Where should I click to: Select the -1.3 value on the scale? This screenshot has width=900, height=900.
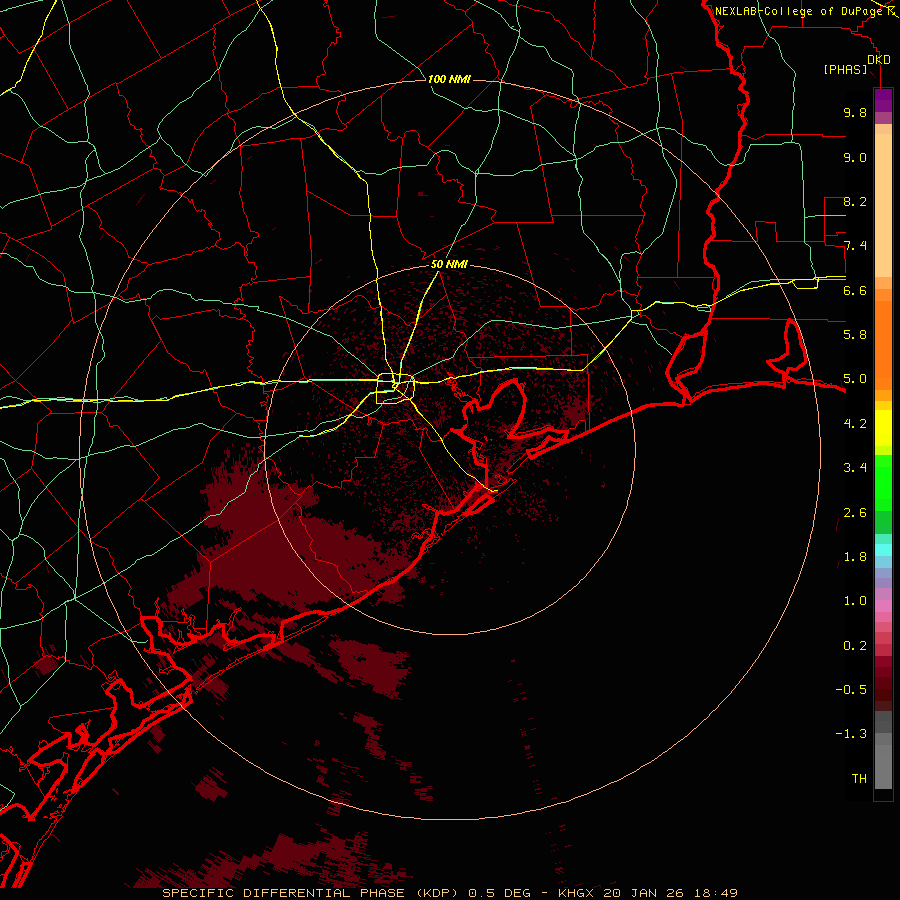point(851,734)
